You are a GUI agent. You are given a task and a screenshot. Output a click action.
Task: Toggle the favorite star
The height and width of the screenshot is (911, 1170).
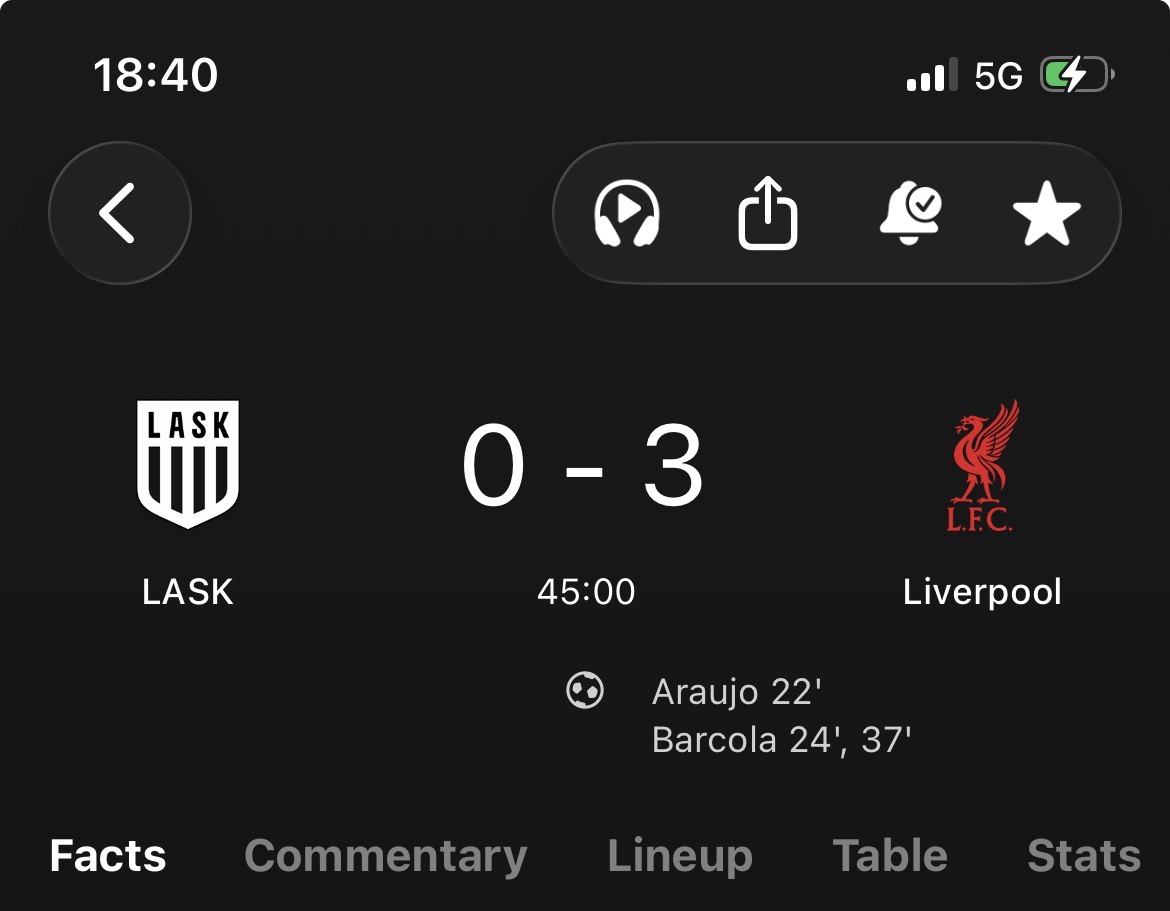1046,213
